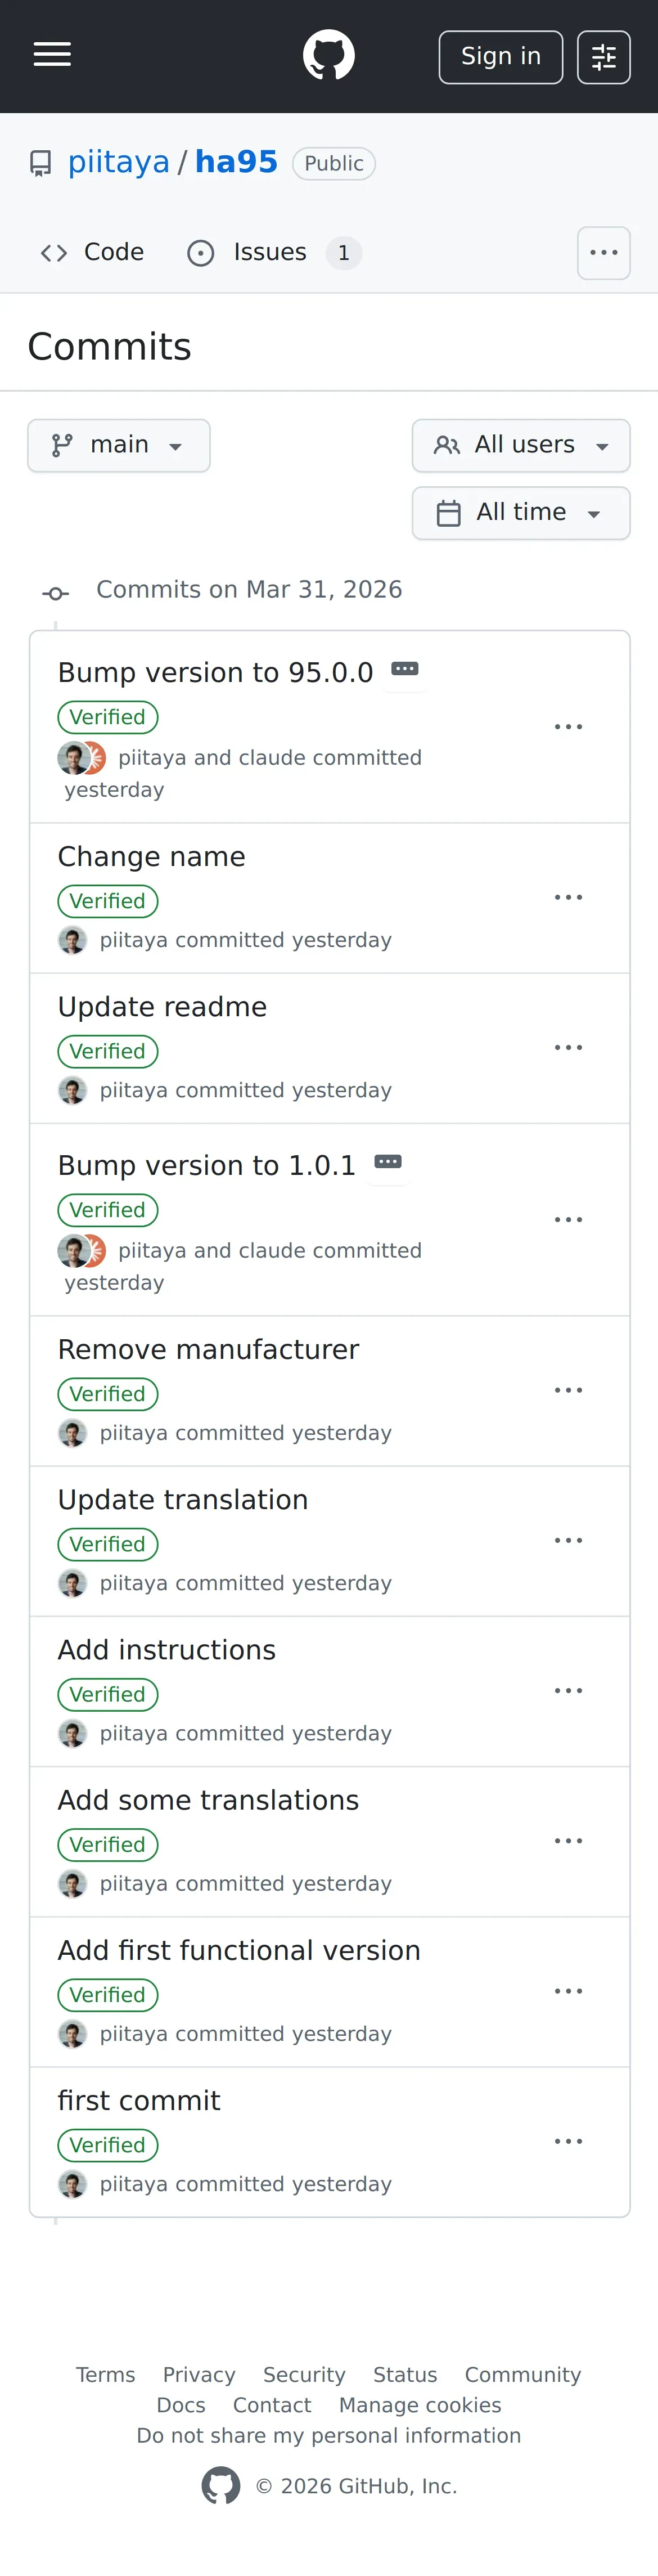Expand the 95.0.0 commit message ellipsis
Viewport: 658px width, 2576px height.
405,669
